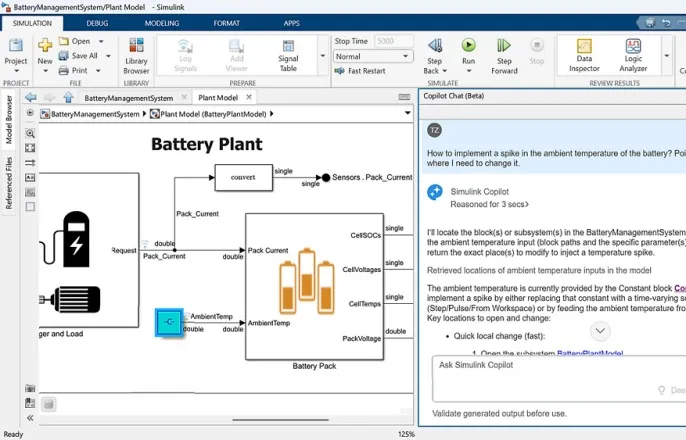Expand the breadcrumb path dropdown
Image resolution: width=686 pixels, height=440 pixels.
tap(407, 113)
